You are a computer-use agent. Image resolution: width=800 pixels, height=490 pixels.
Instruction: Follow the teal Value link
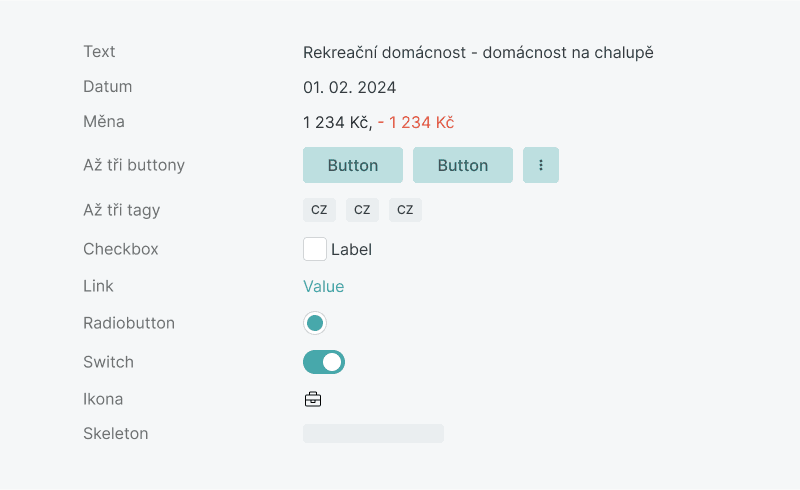pos(323,286)
